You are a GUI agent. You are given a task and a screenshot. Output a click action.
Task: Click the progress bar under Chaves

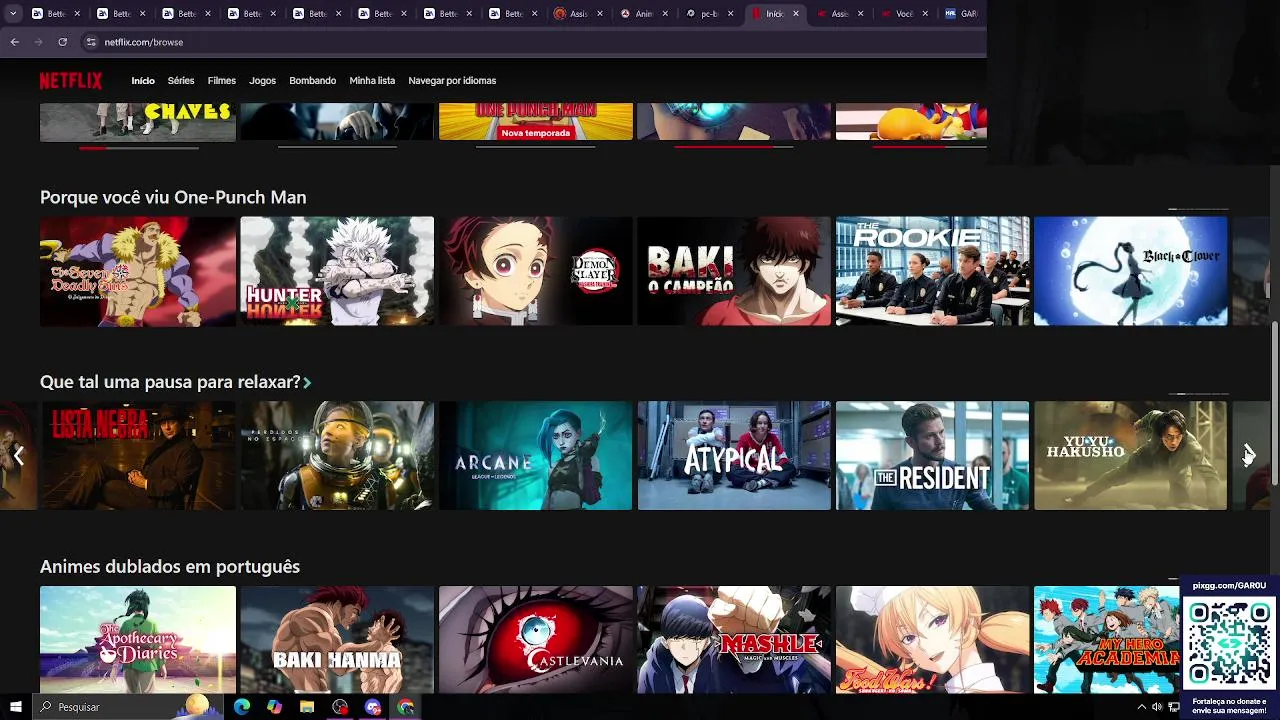pos(139,147)
